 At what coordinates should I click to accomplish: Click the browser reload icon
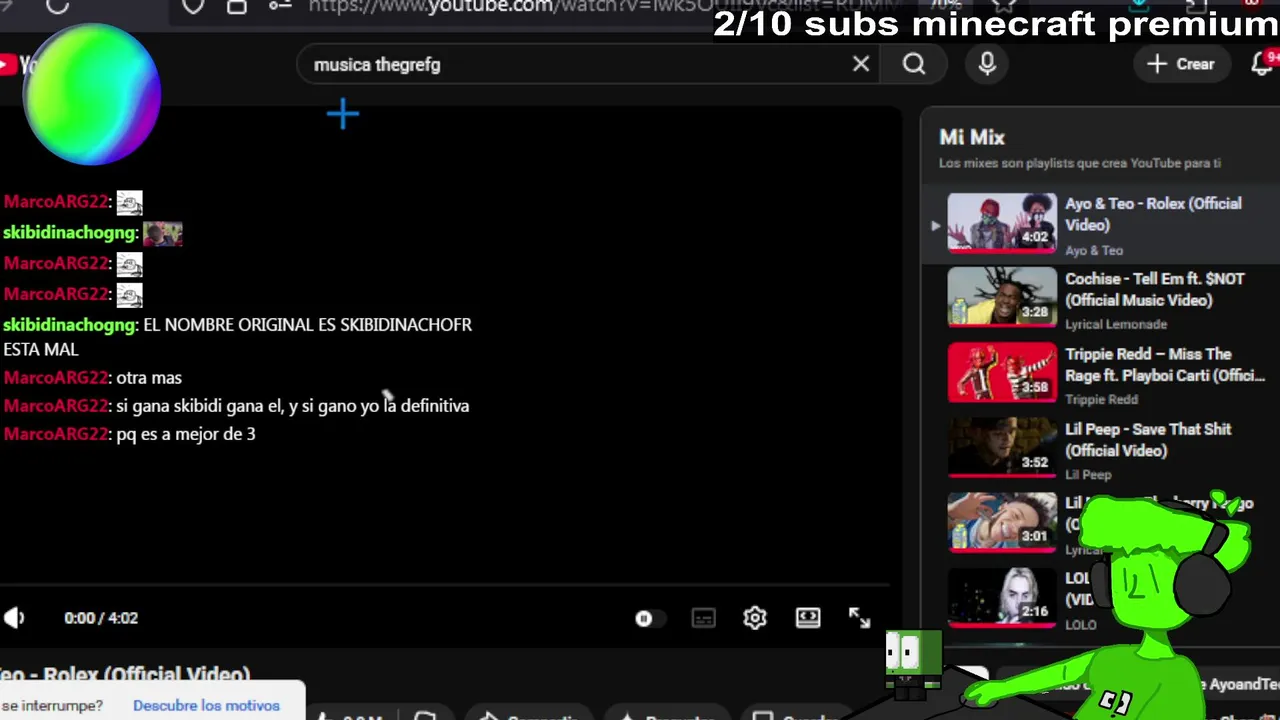pos(57,6)
